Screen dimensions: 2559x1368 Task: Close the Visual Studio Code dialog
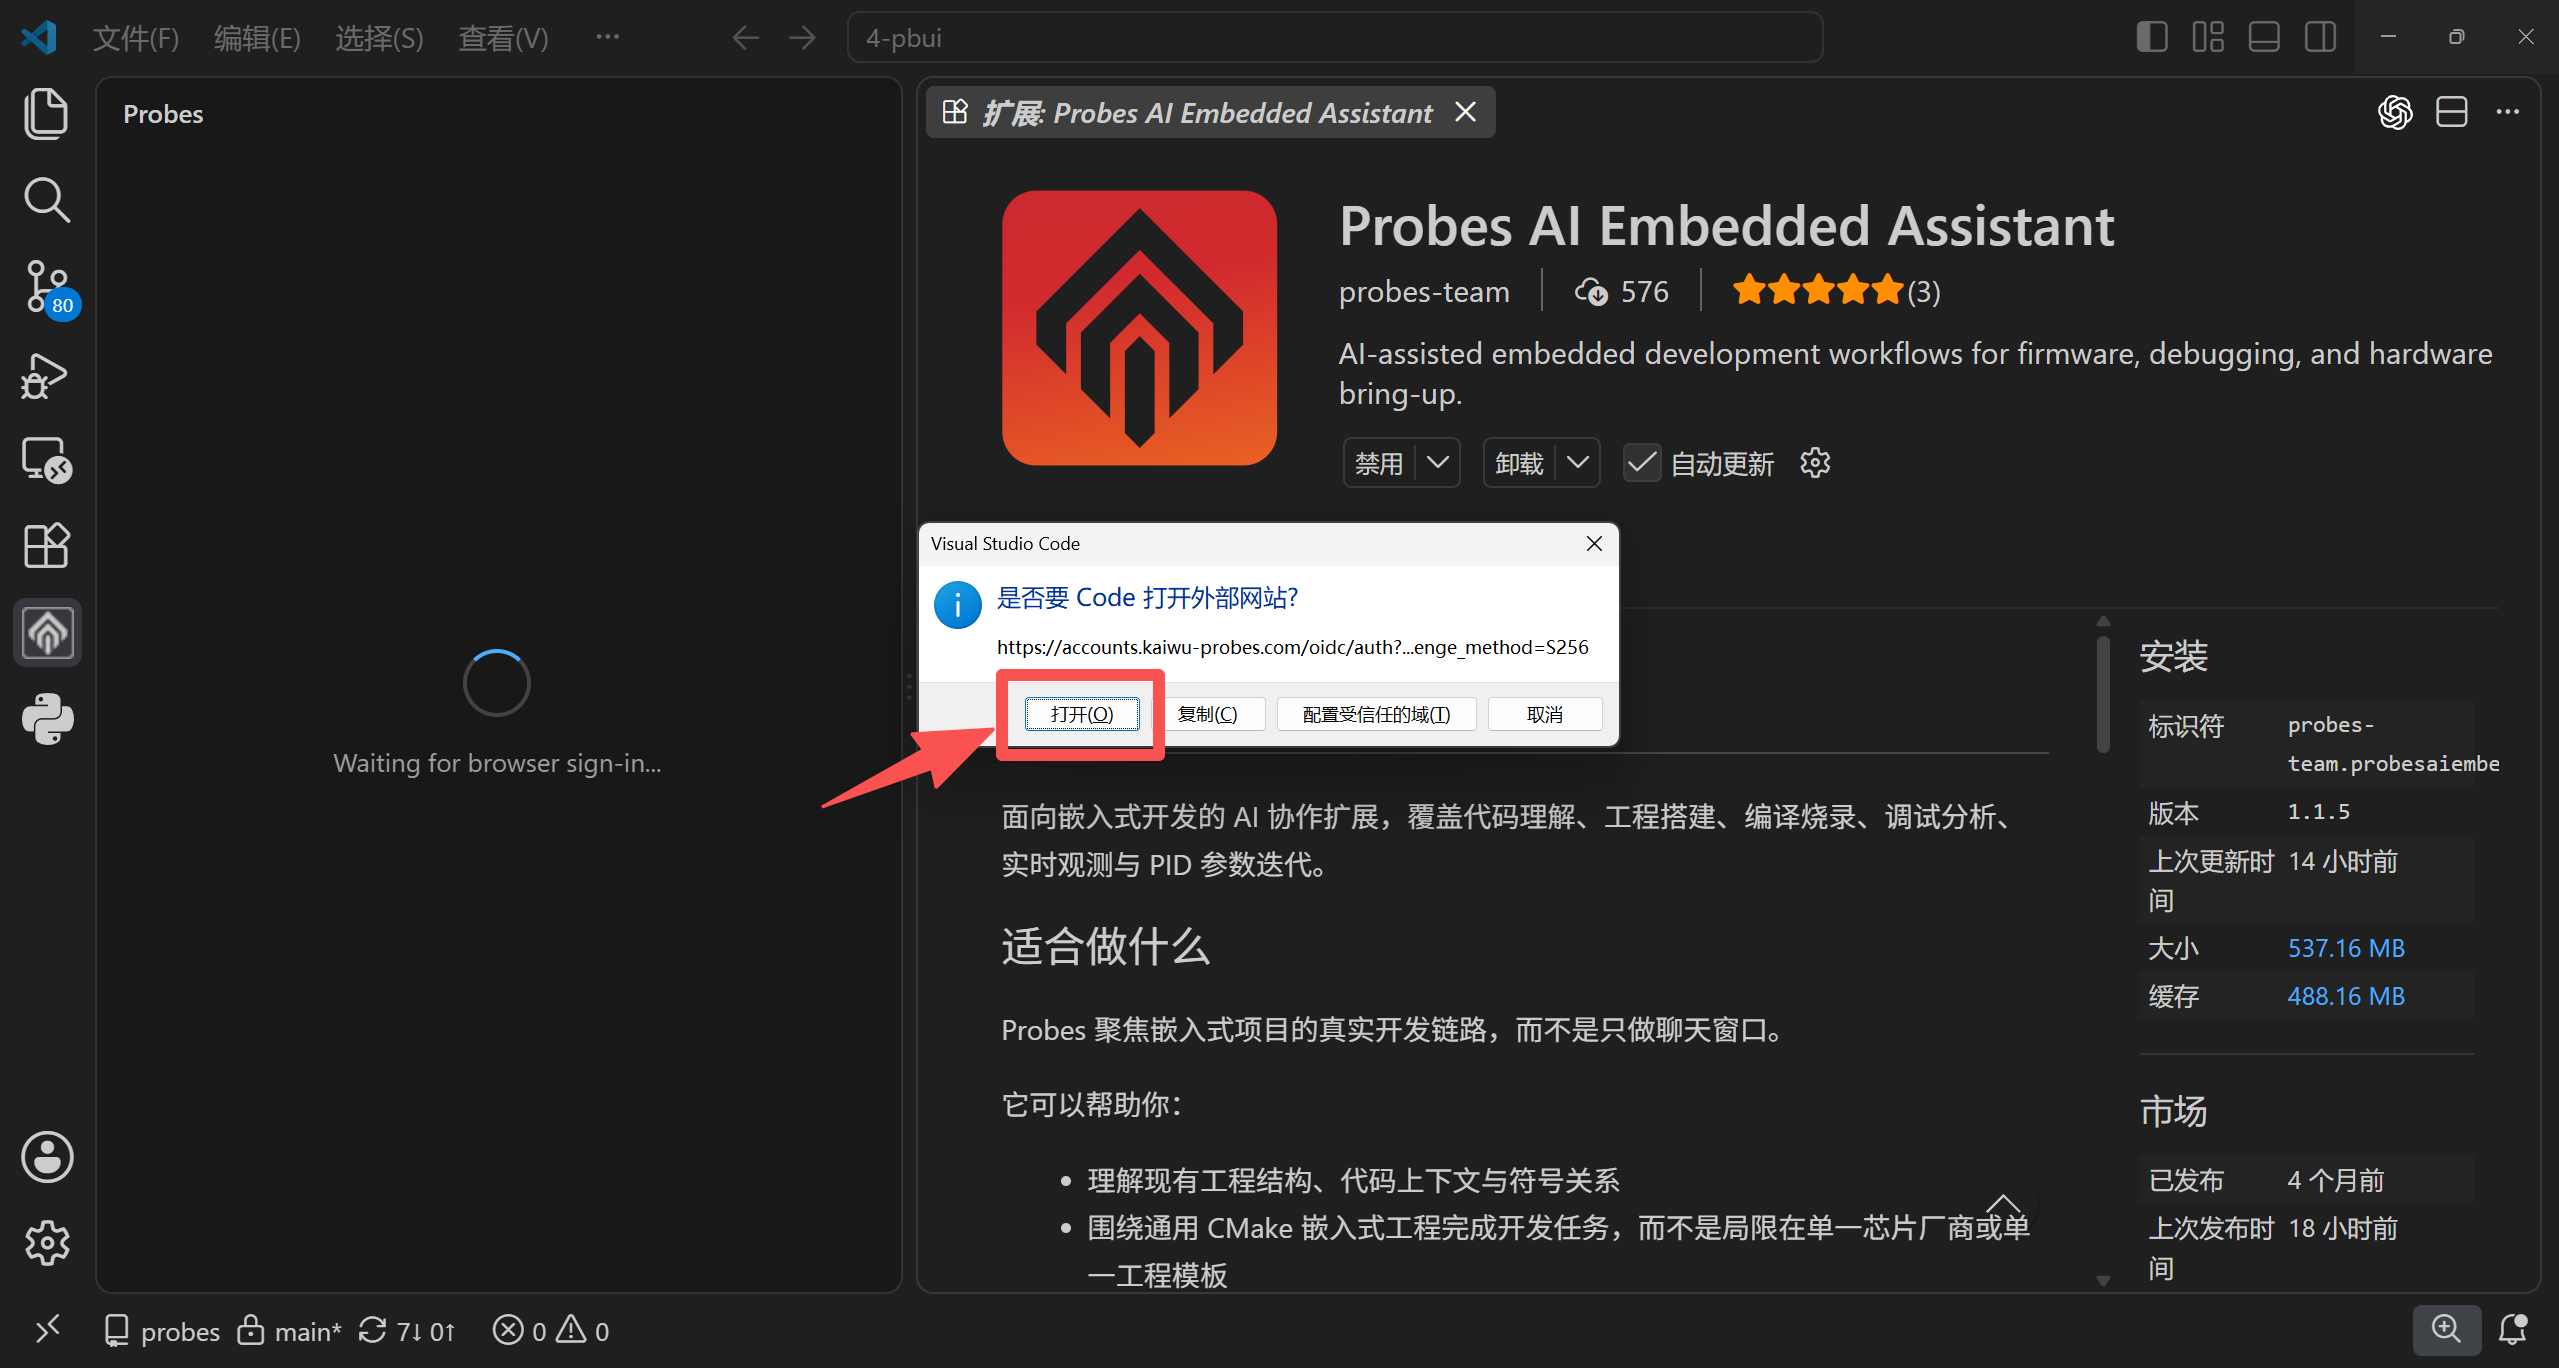click(1594, 543)
